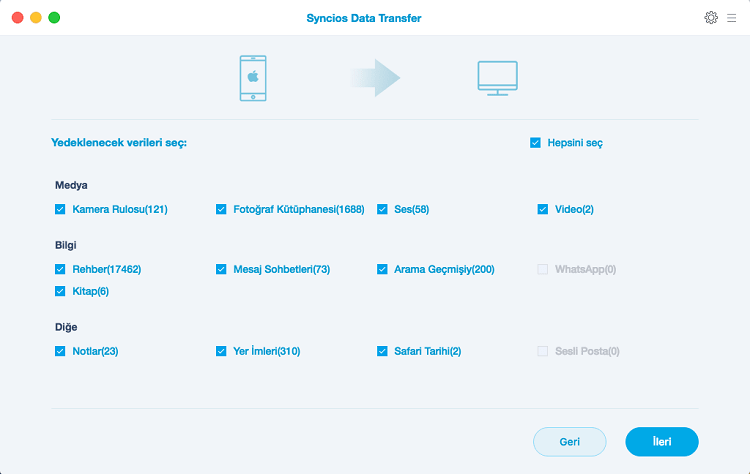Screen dimensions: 750x474
Task: Uncheck Safari Tarihi(2) checkbox
Action: point(382,351)
